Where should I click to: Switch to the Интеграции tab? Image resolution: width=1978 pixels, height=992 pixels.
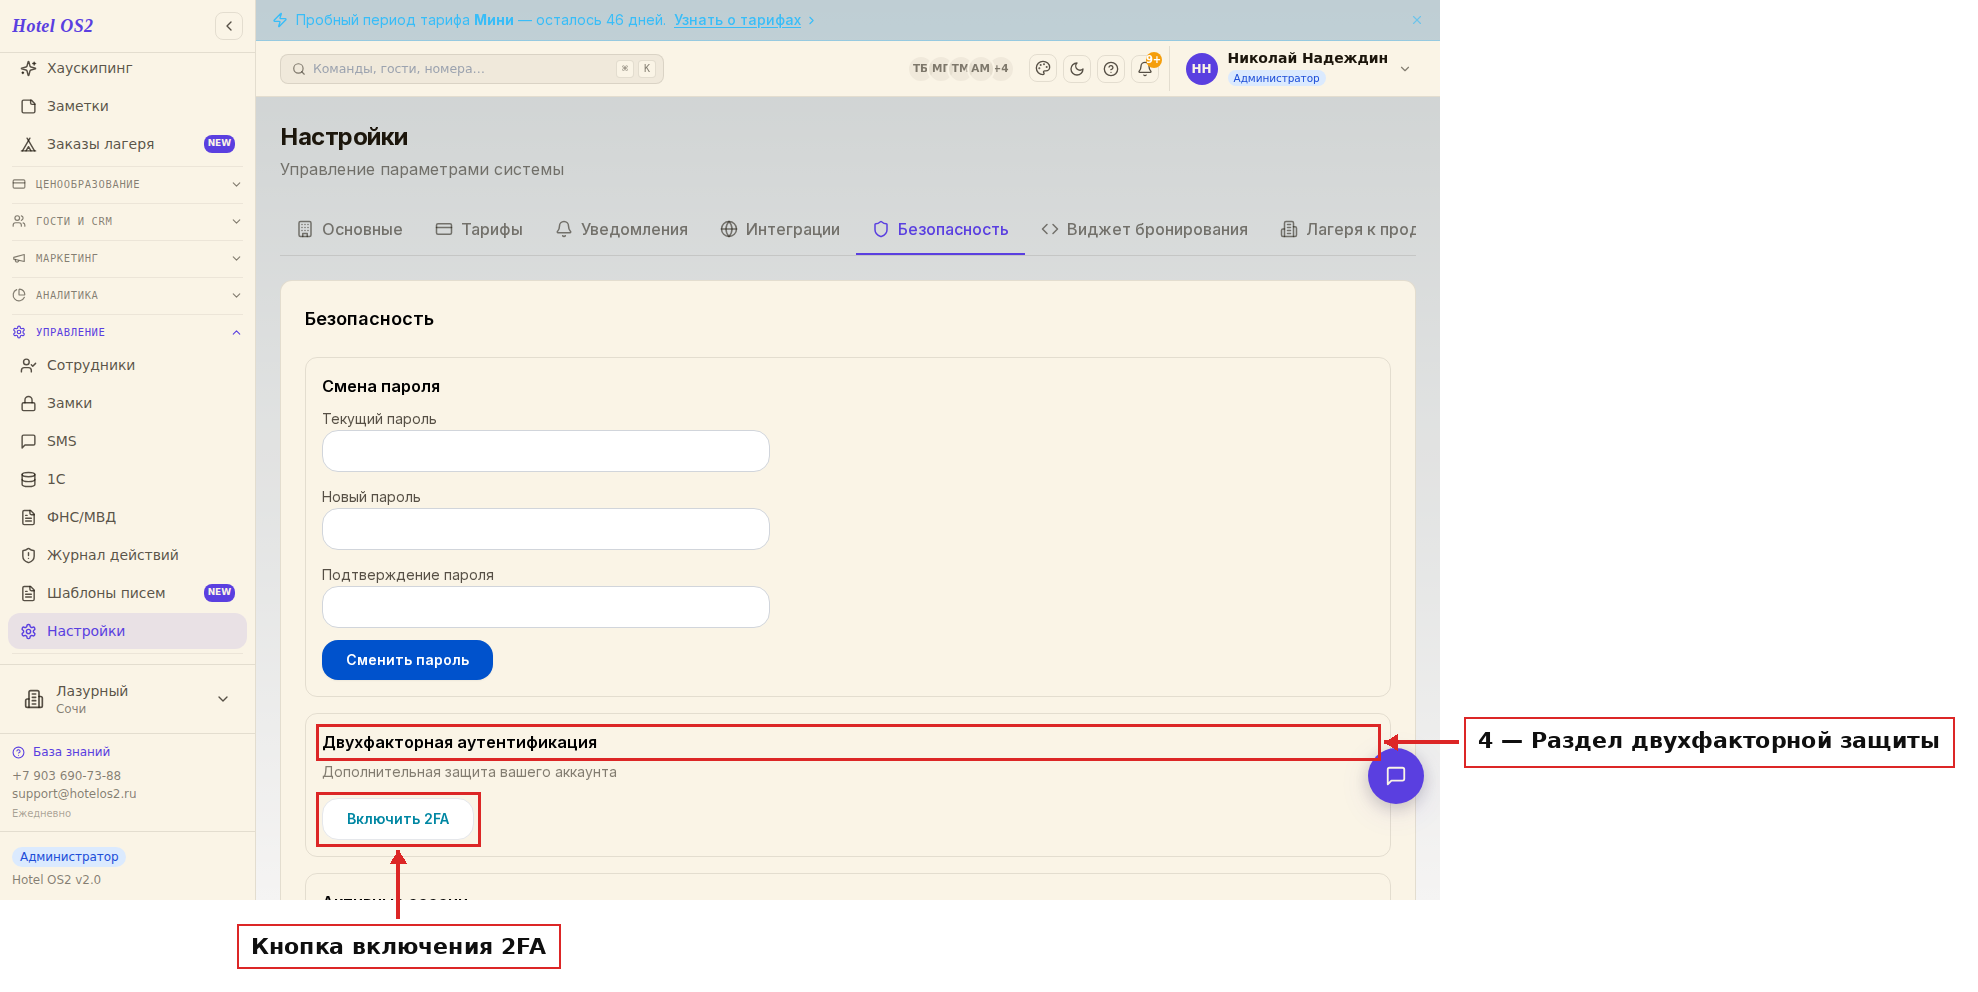pos(780,230)
